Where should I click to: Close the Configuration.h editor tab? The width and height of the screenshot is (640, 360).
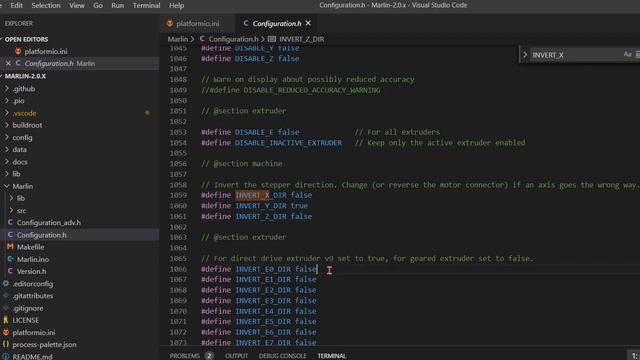click(x=308, y=23)
